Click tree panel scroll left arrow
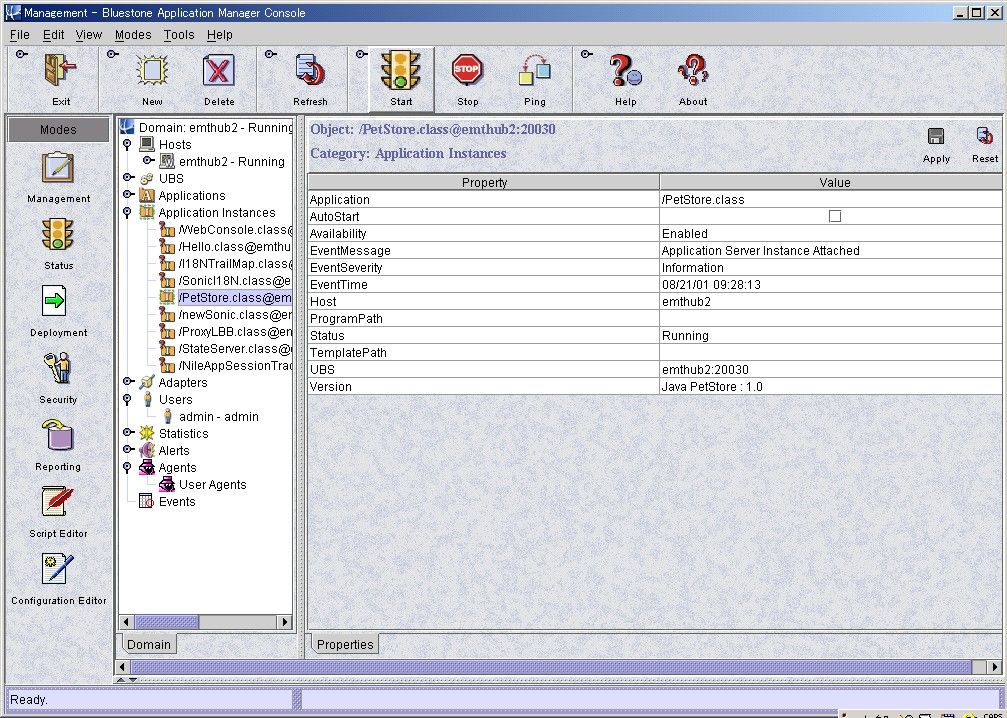The height and width of the screenshot is (718, 1007). click(x=127, y=622)
